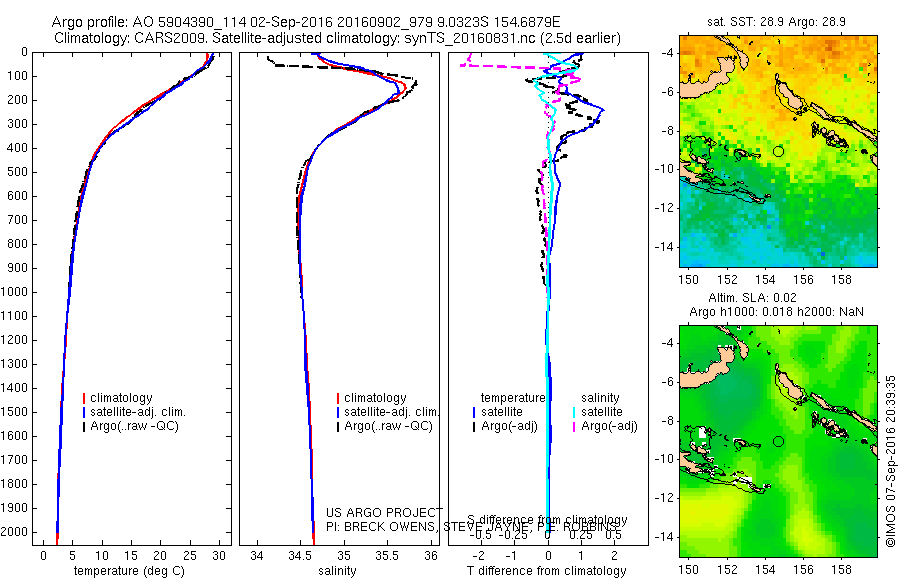Click the float position circle on SST map
The image size is (900, 580).
(x=778, y=152)
